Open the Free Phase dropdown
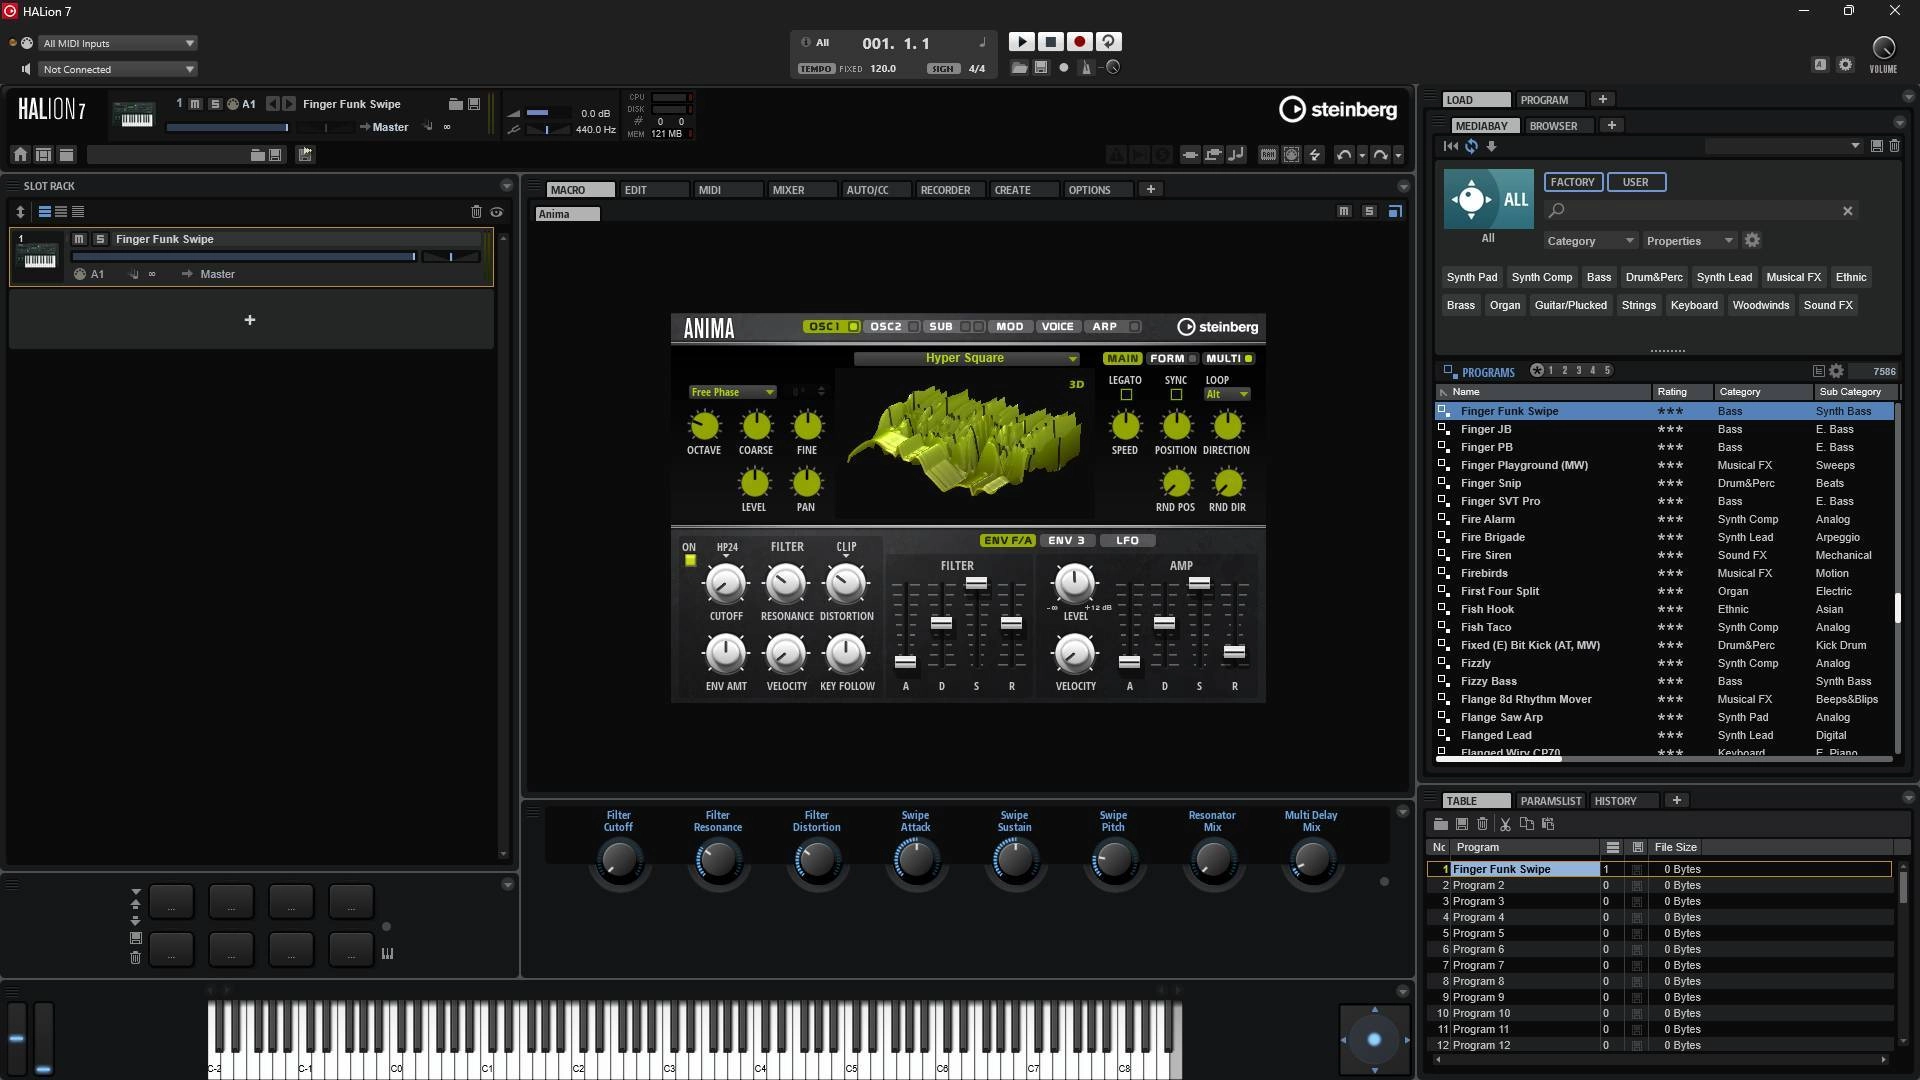This screenshot has height=1080, width=1920. tap(732, 392)
